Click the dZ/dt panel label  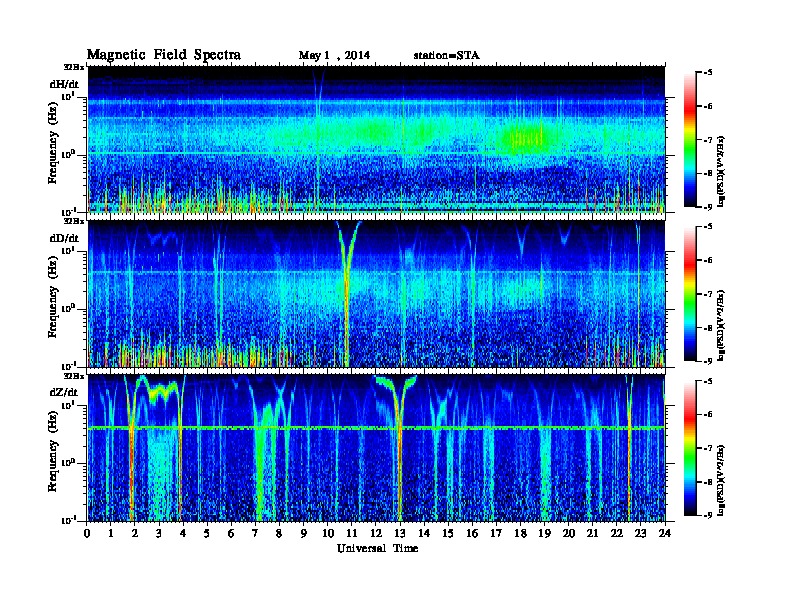click(64, 392)
